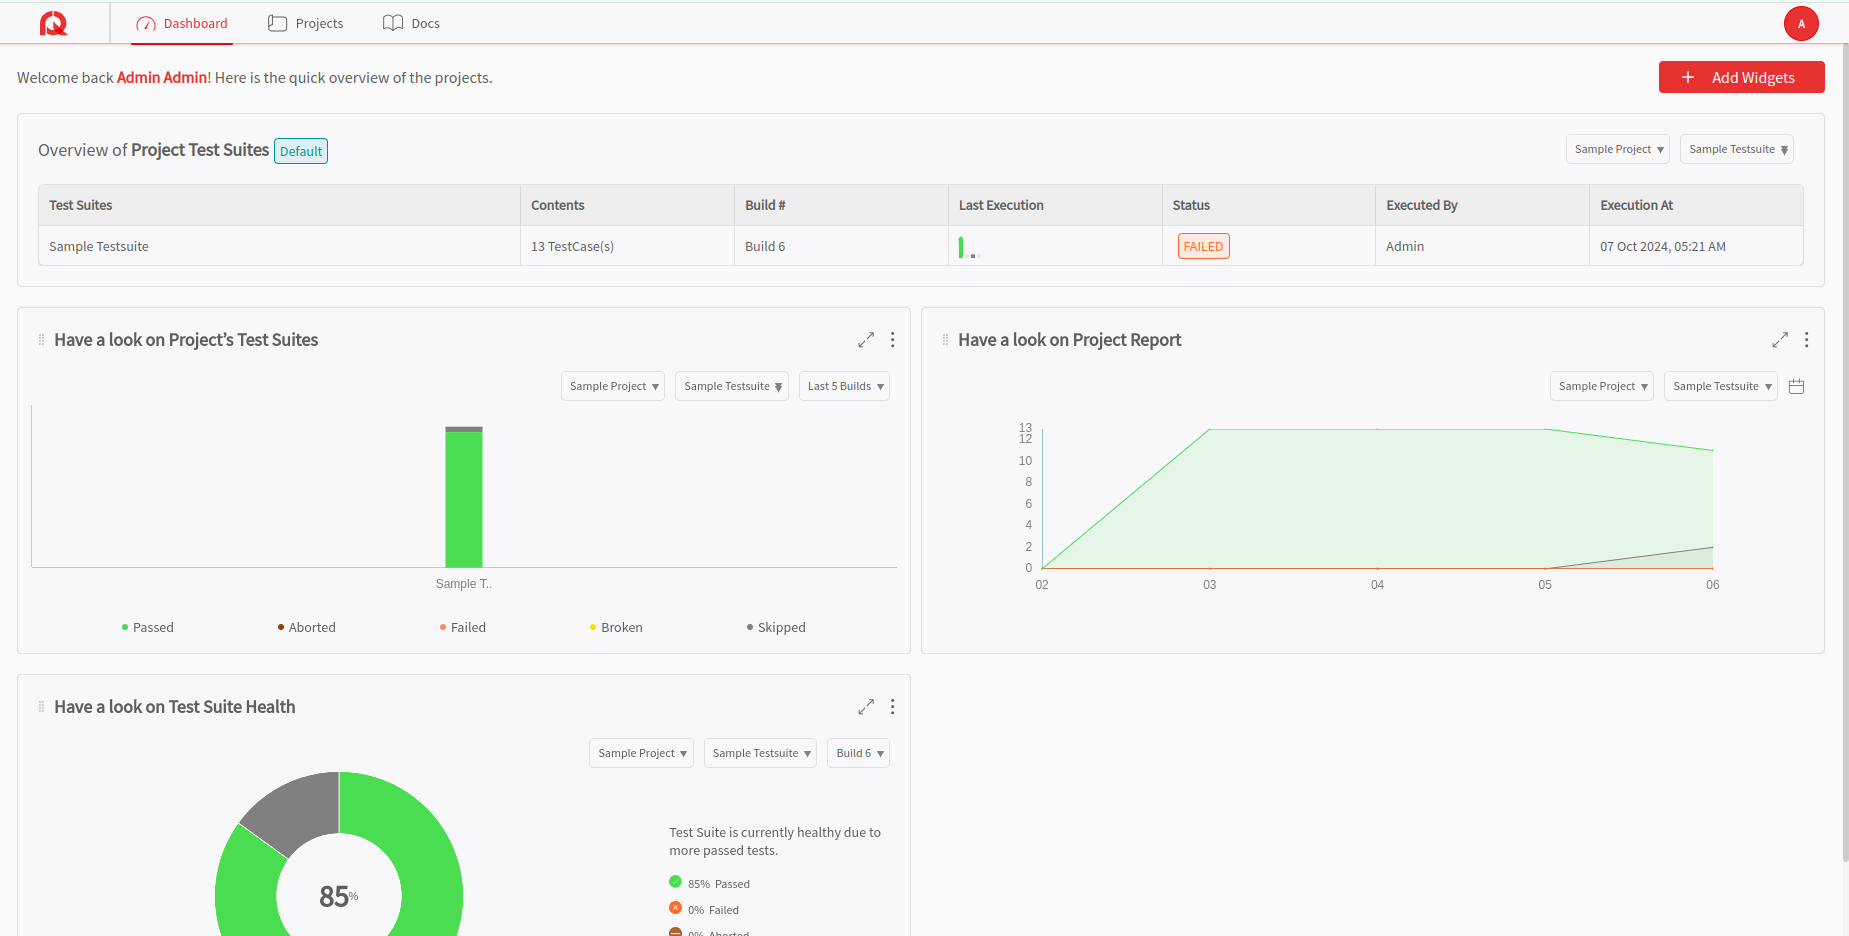Screen dimensions: 1849x936
Task: Click the drag handle of Project Report widget
Action: click(945, 340)
